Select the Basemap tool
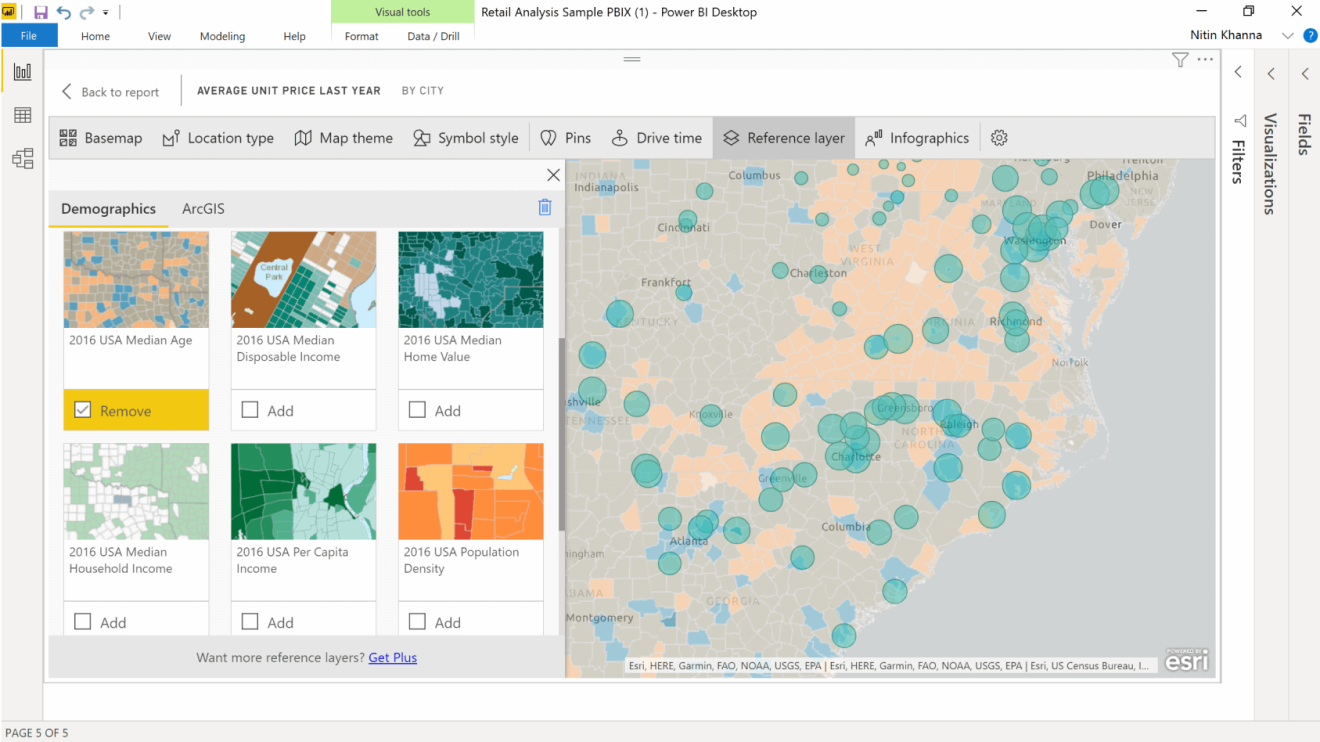1320x742 pixels. pos(100,138)
